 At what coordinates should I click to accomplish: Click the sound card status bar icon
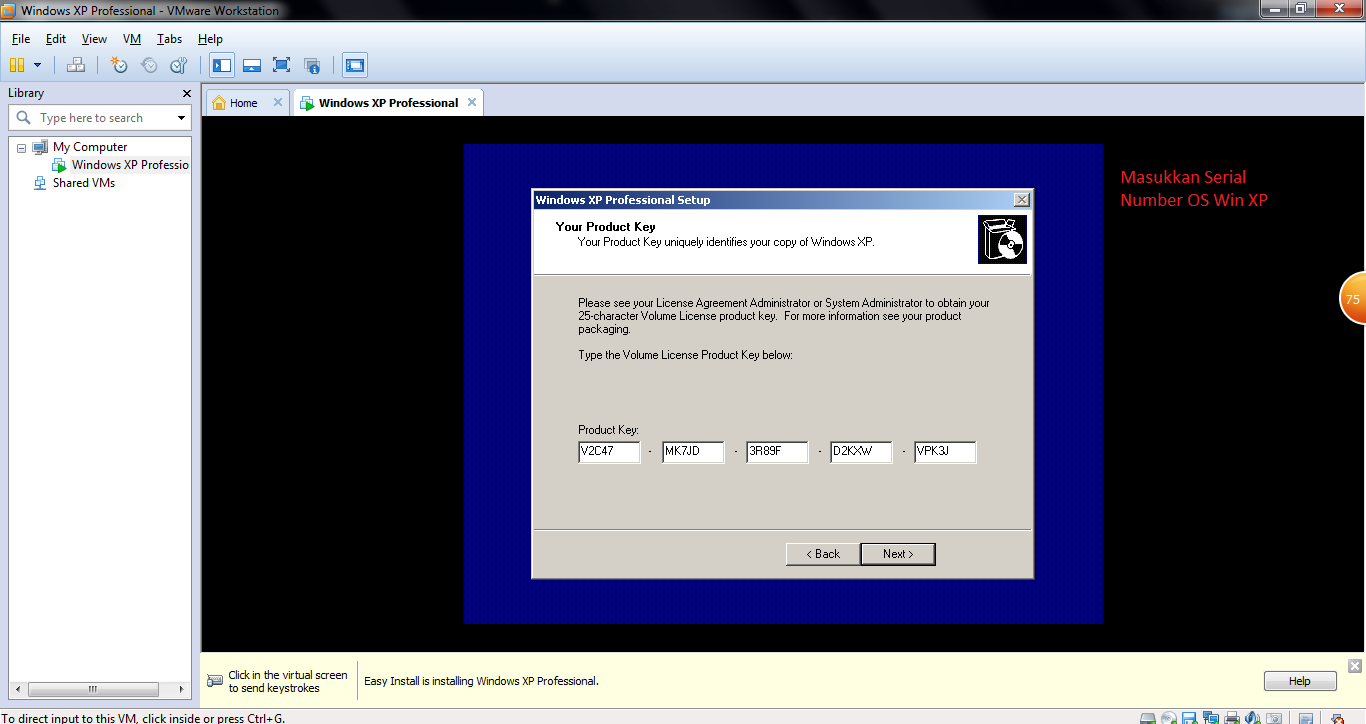click(1253, 718)
